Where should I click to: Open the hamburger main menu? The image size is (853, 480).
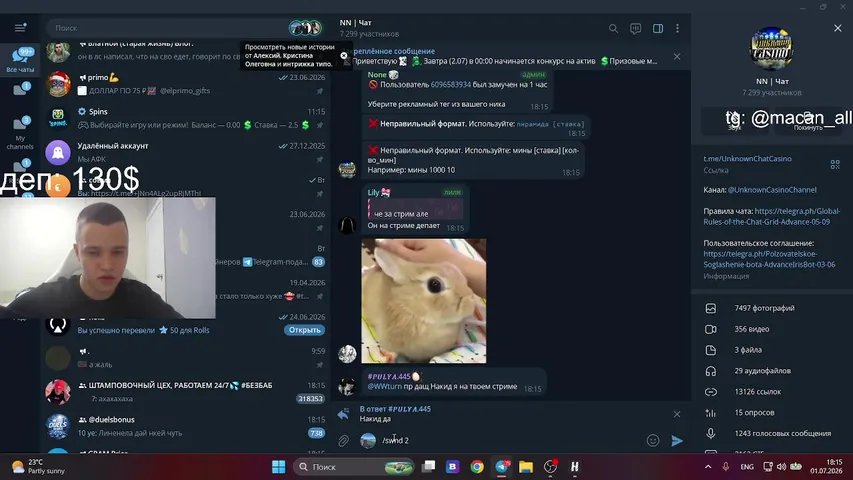tap(20, 28)
